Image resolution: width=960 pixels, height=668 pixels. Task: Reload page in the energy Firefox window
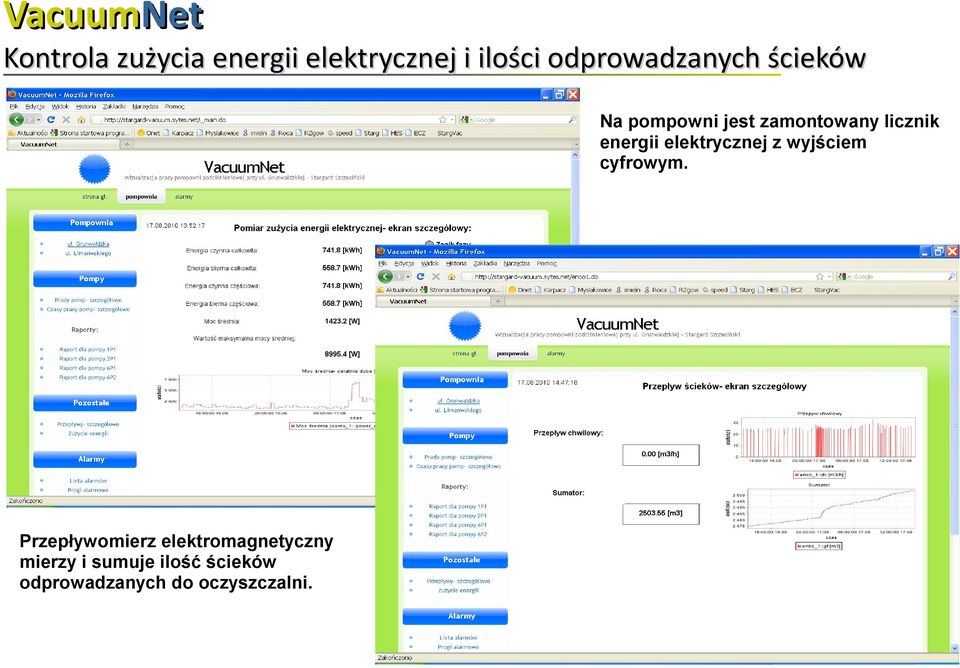tap(51, 120)
